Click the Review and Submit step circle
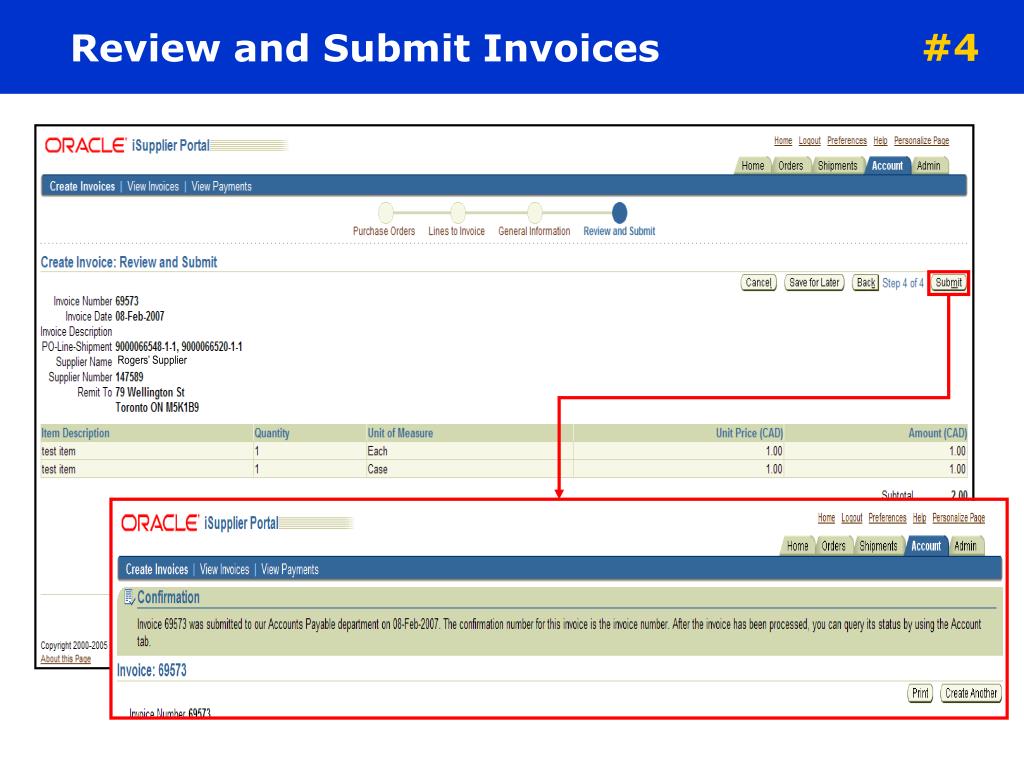 tap(619, 212)
